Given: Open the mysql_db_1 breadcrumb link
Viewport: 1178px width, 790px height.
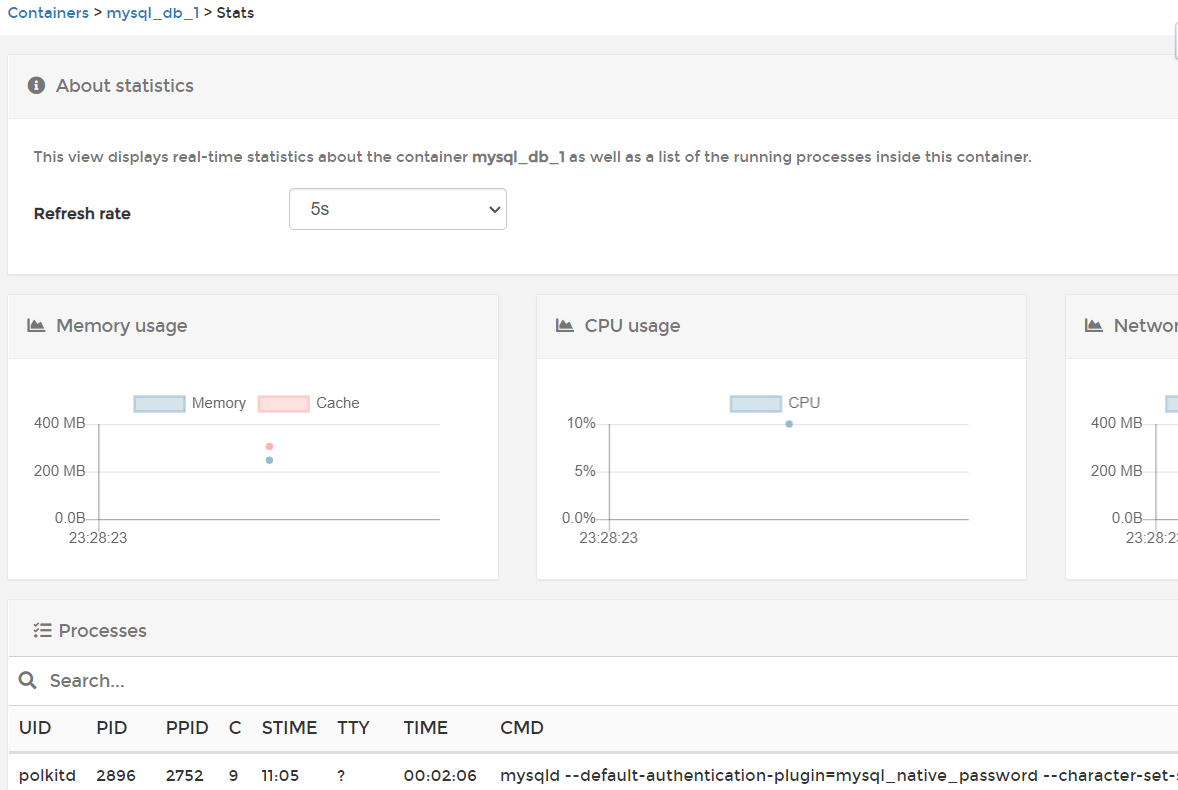Looking at the screenshot, I should [153, 13].
